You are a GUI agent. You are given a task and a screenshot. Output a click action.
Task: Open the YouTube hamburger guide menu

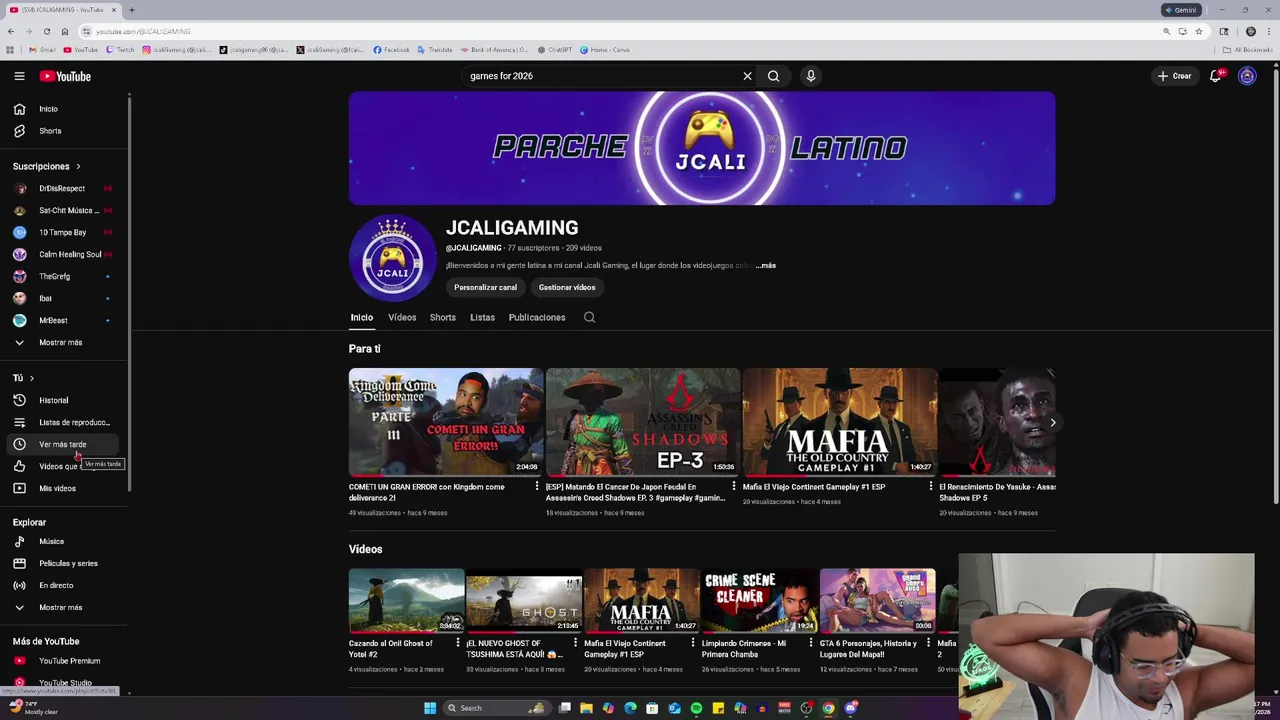point(19,76)
